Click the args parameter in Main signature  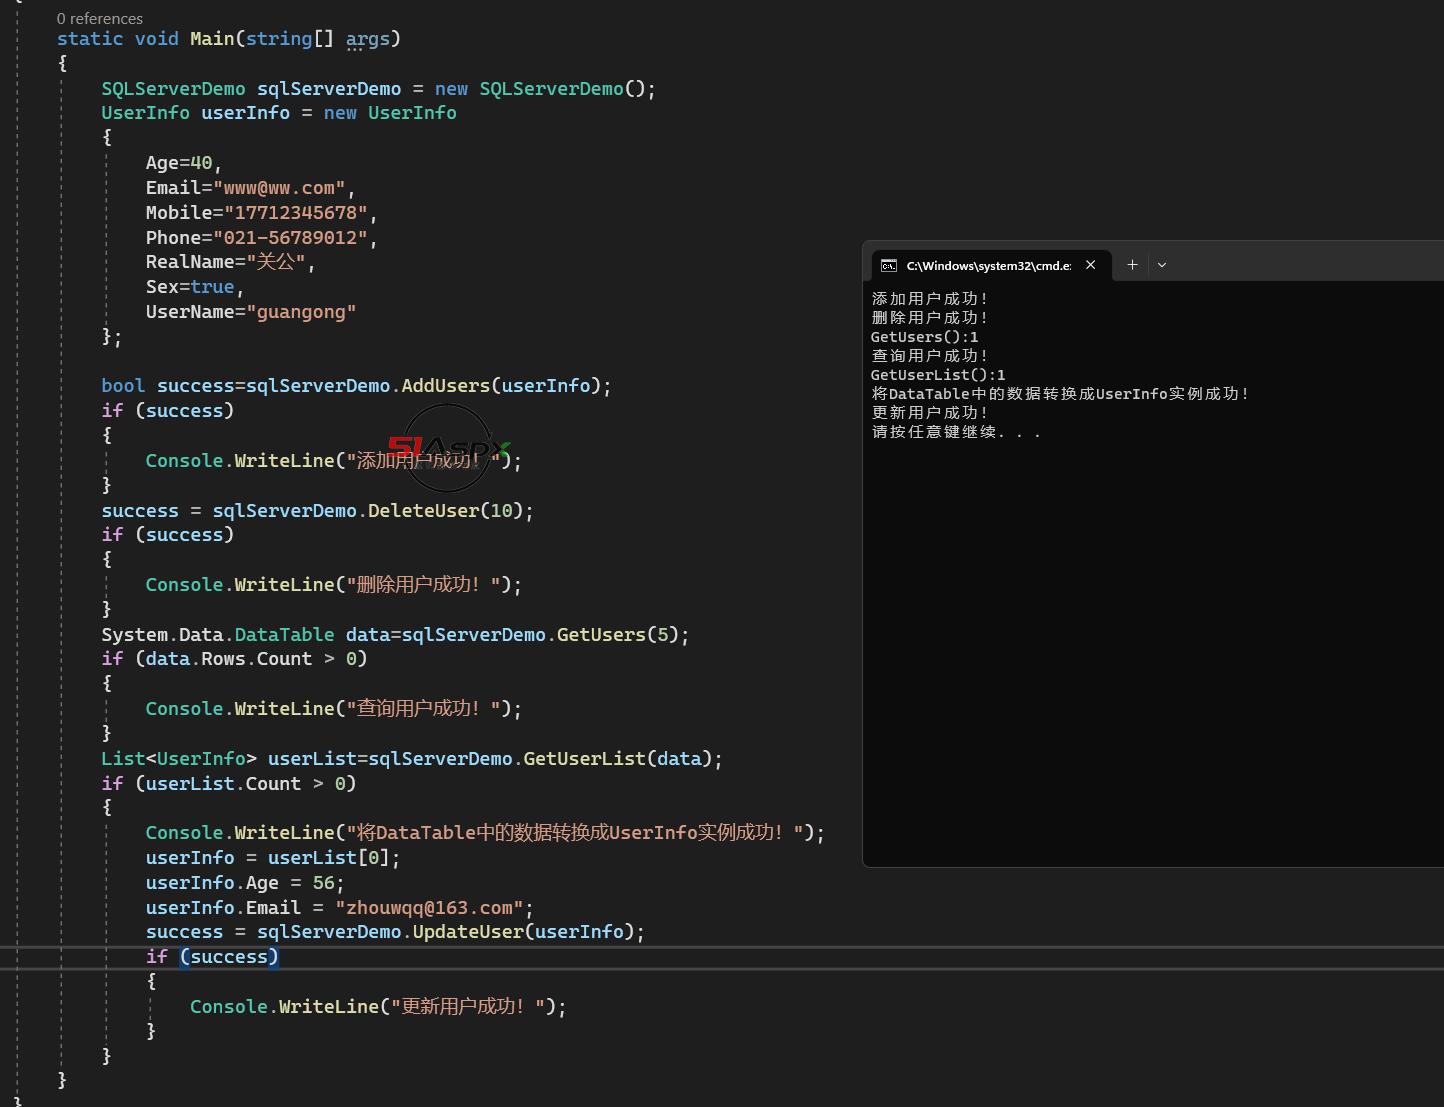coord(367,39)
